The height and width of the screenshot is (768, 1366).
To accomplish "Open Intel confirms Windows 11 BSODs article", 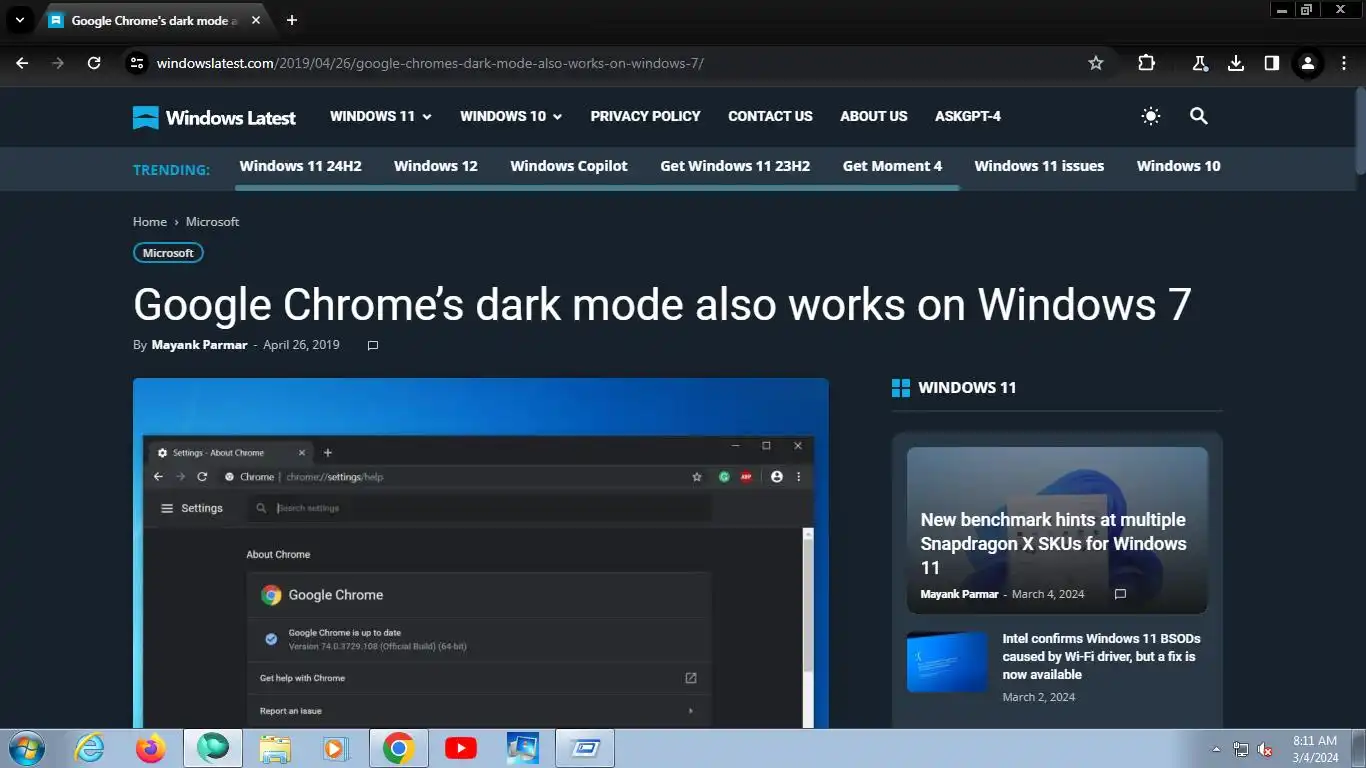I will pos(1101,656).
